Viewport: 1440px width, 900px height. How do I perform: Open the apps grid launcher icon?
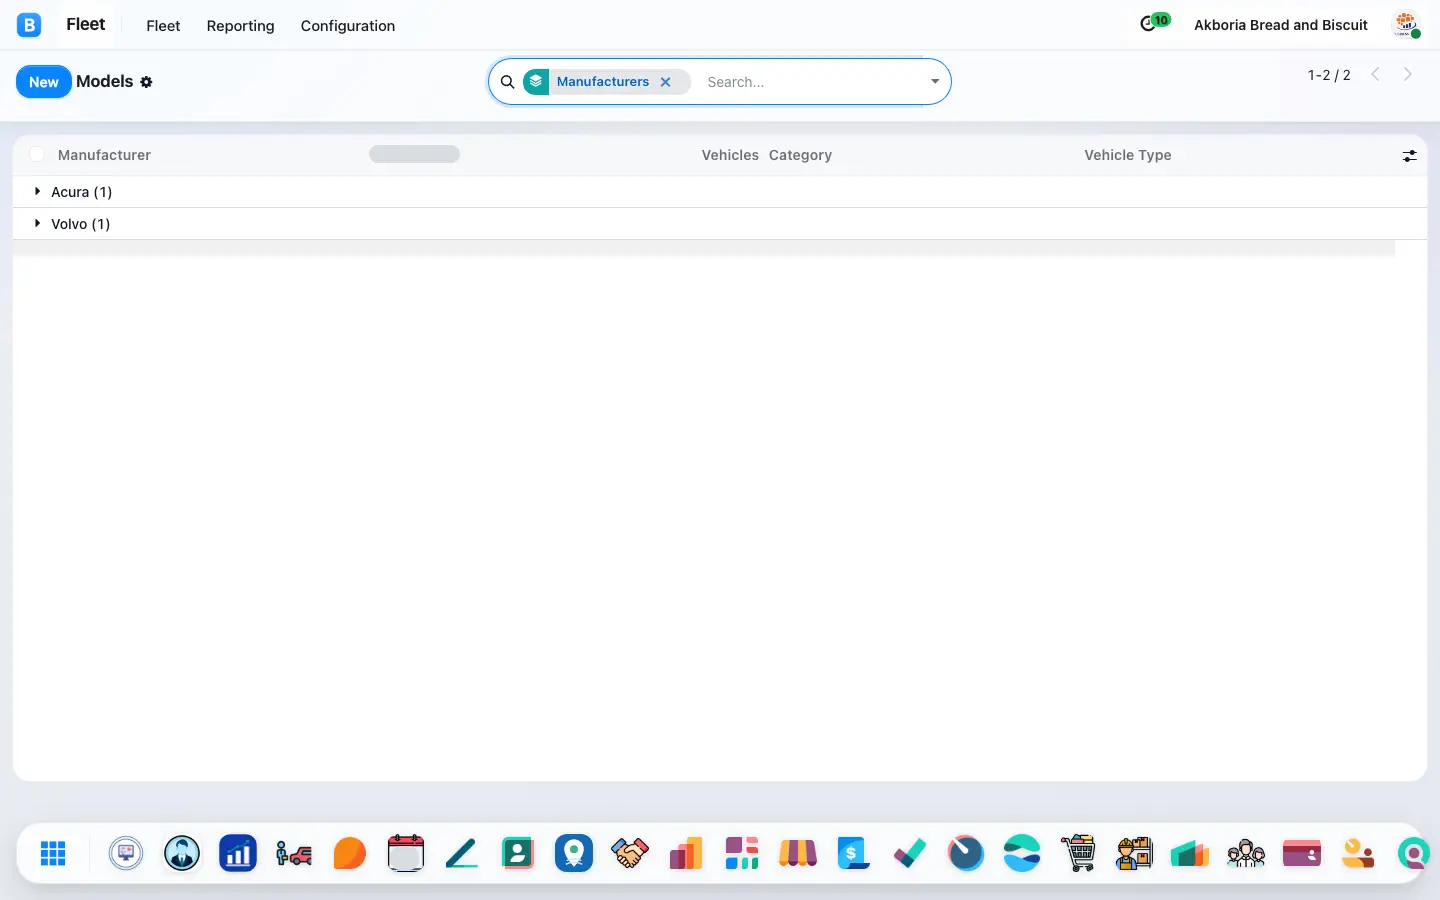53,853
